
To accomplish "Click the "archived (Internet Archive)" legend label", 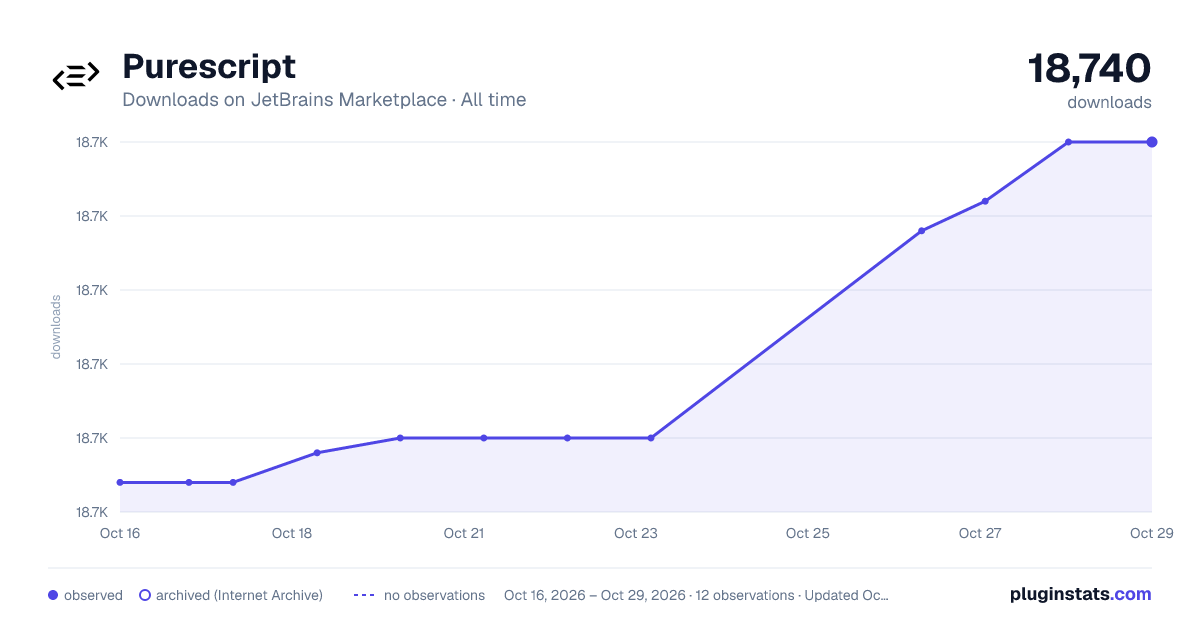I will [239, 595].
